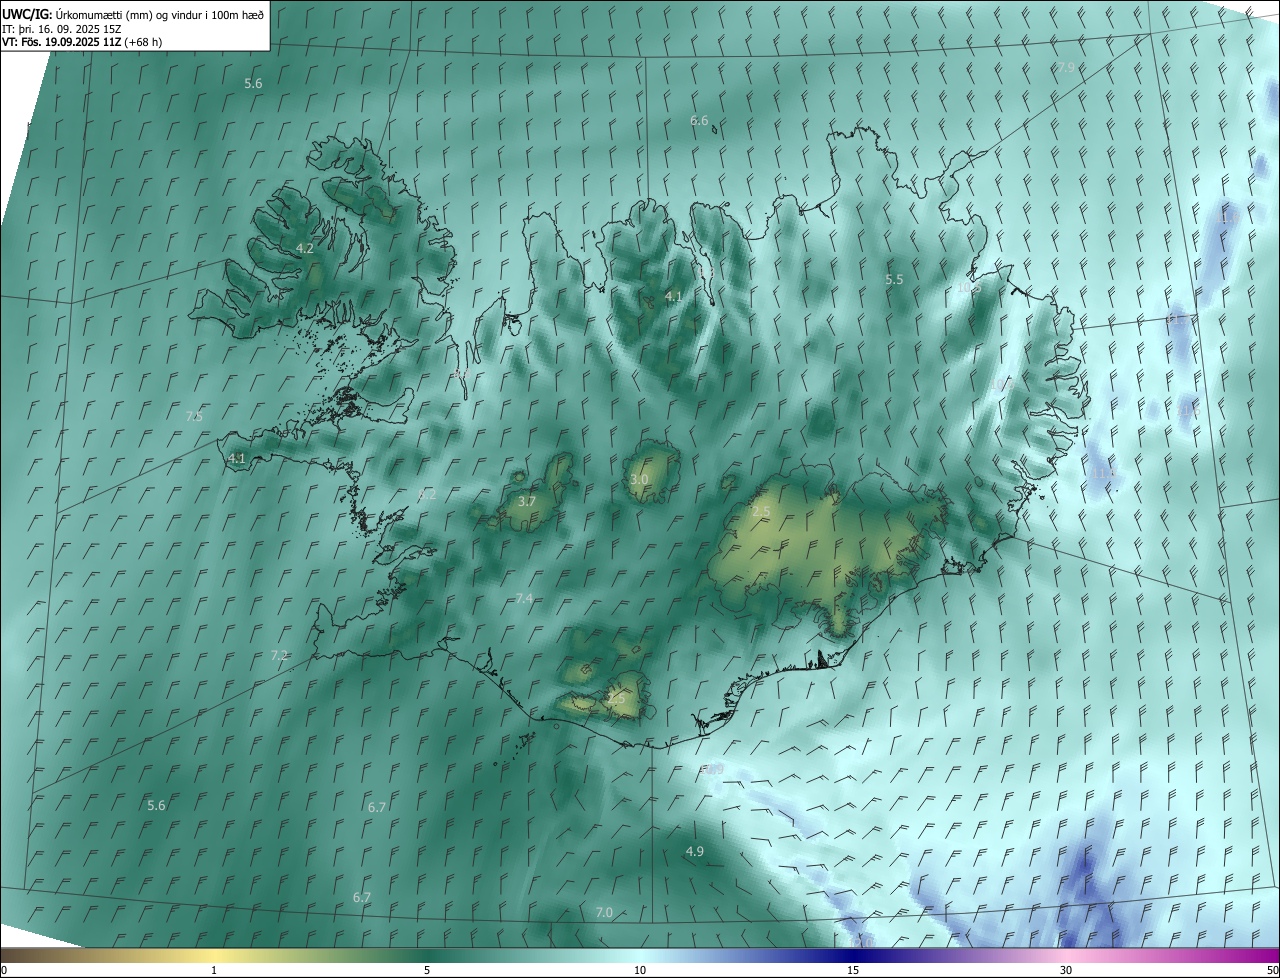The height and width of the screenshot is (978, 1280).
Task: Pick the yellow segment of the colour scale
Action: (x=214, y=955)
